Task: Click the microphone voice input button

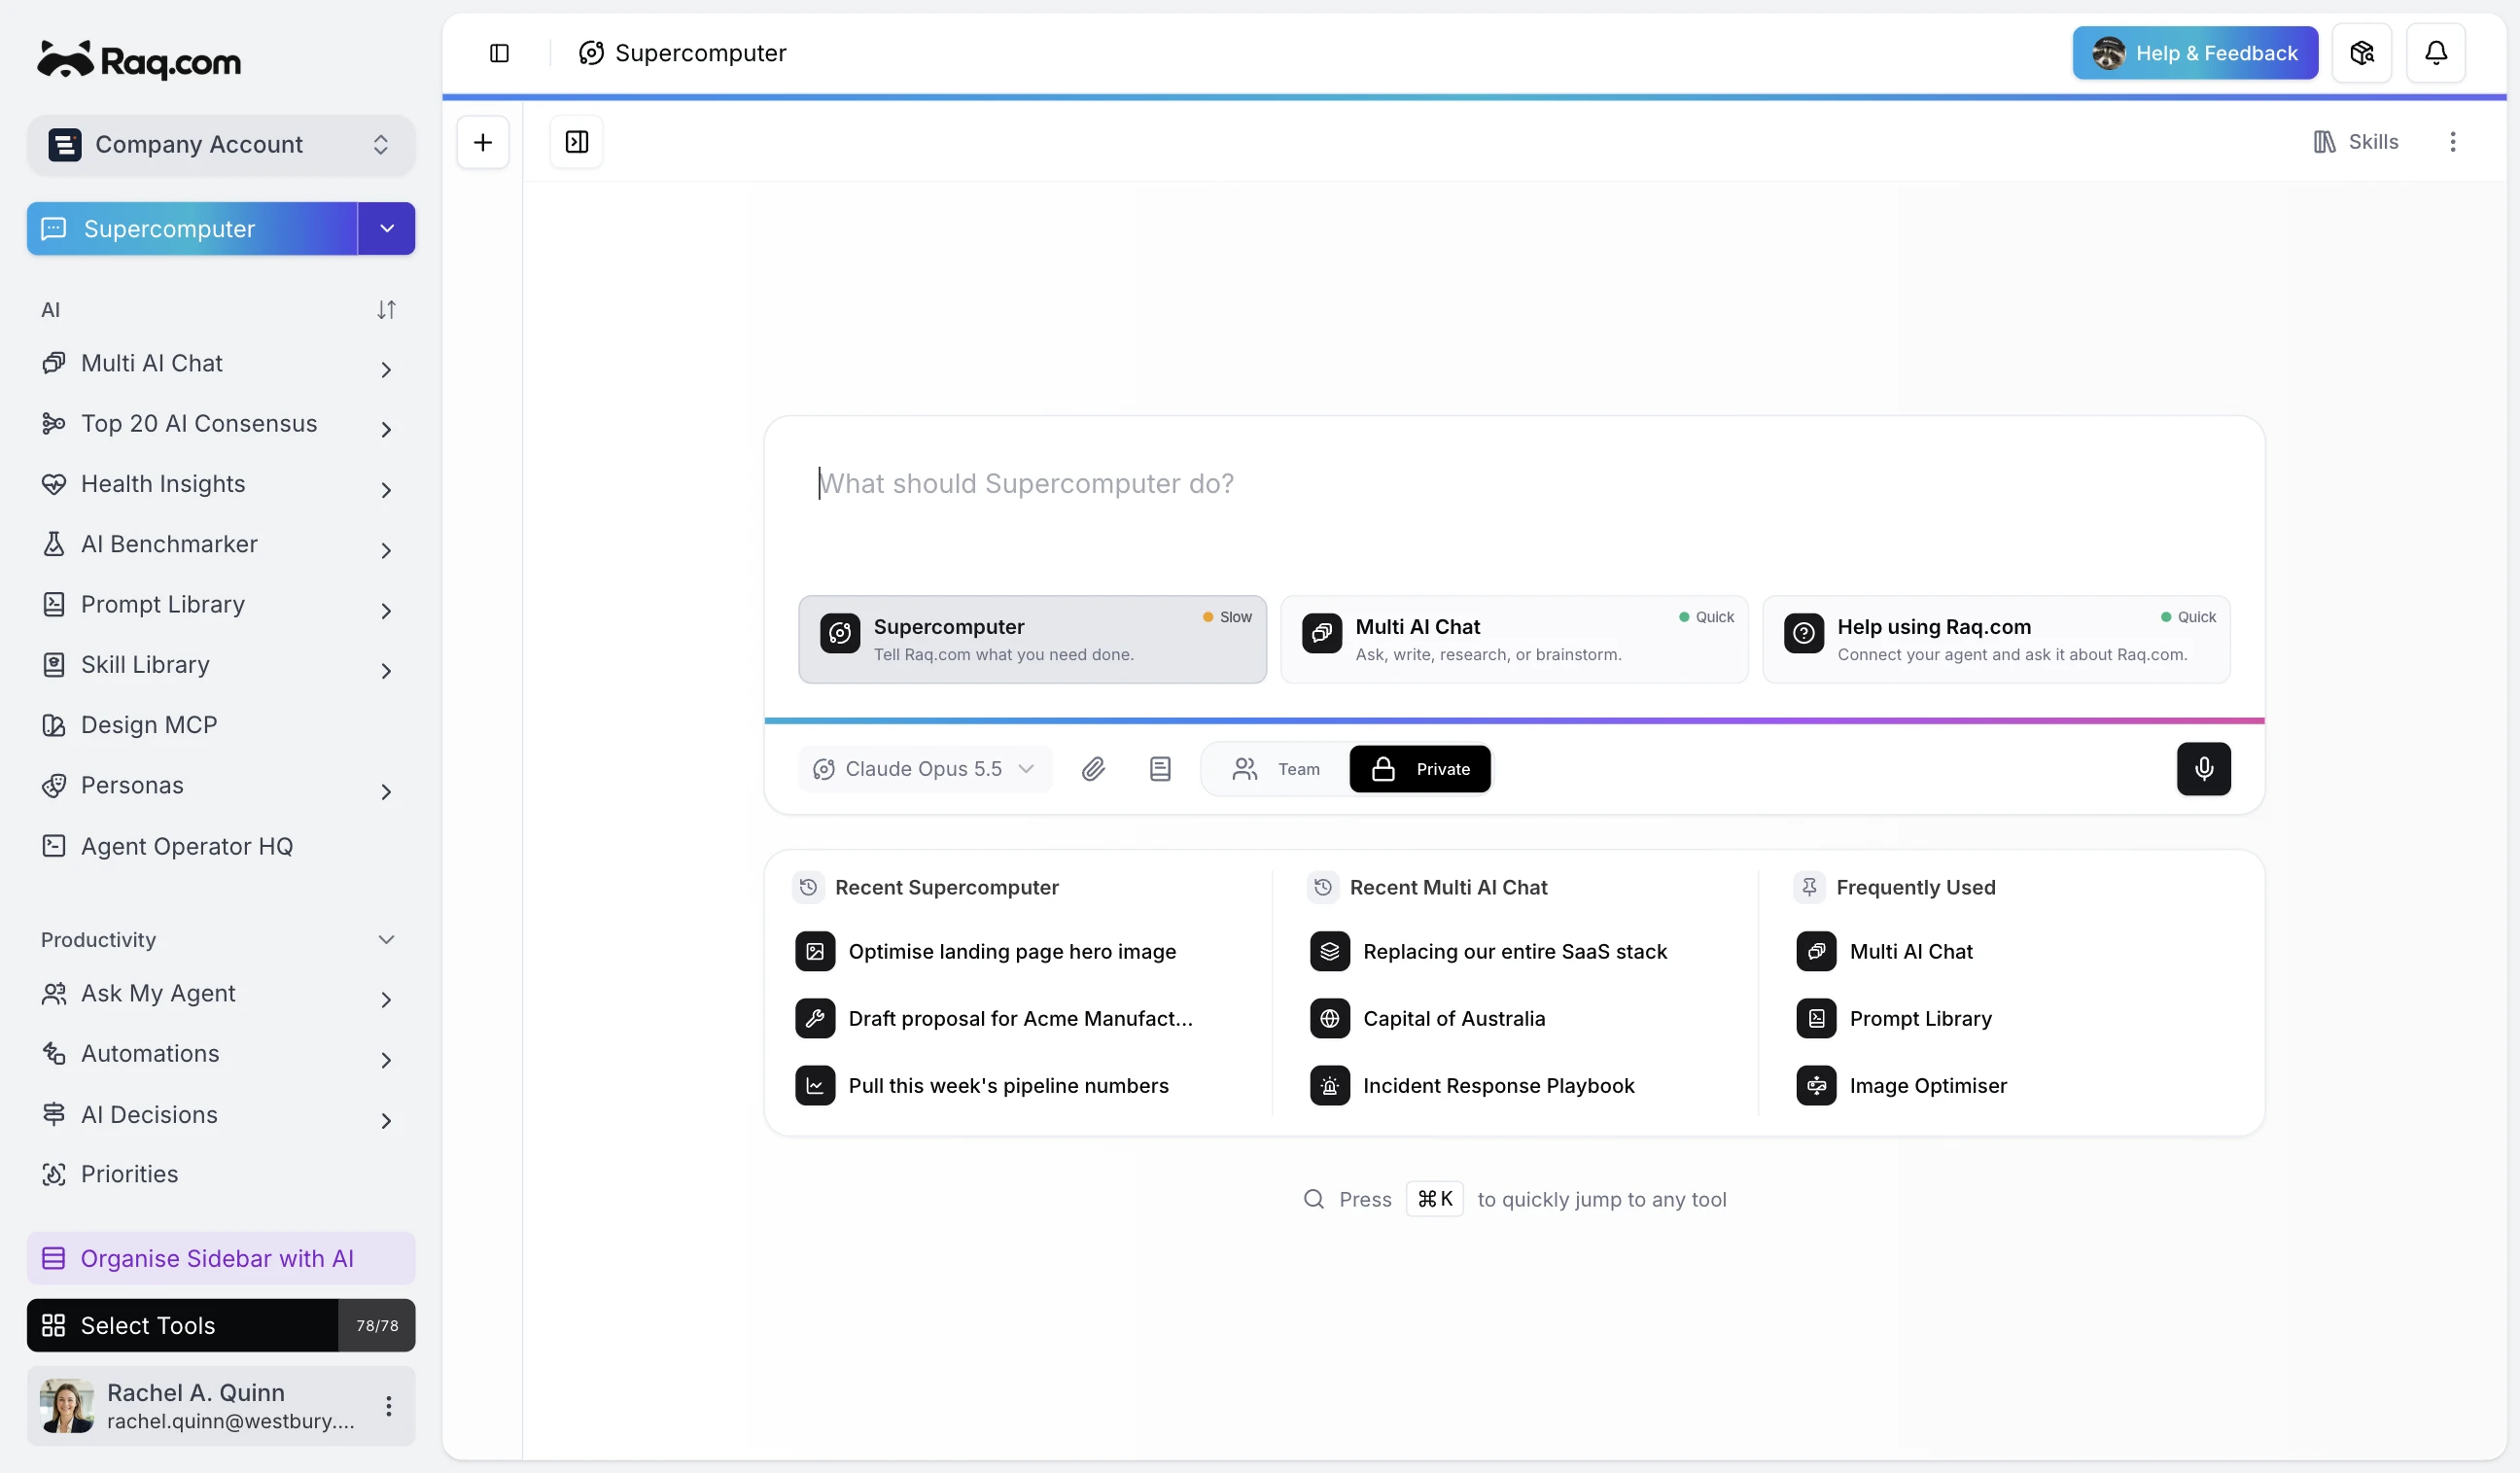Action: point(2203,768)
